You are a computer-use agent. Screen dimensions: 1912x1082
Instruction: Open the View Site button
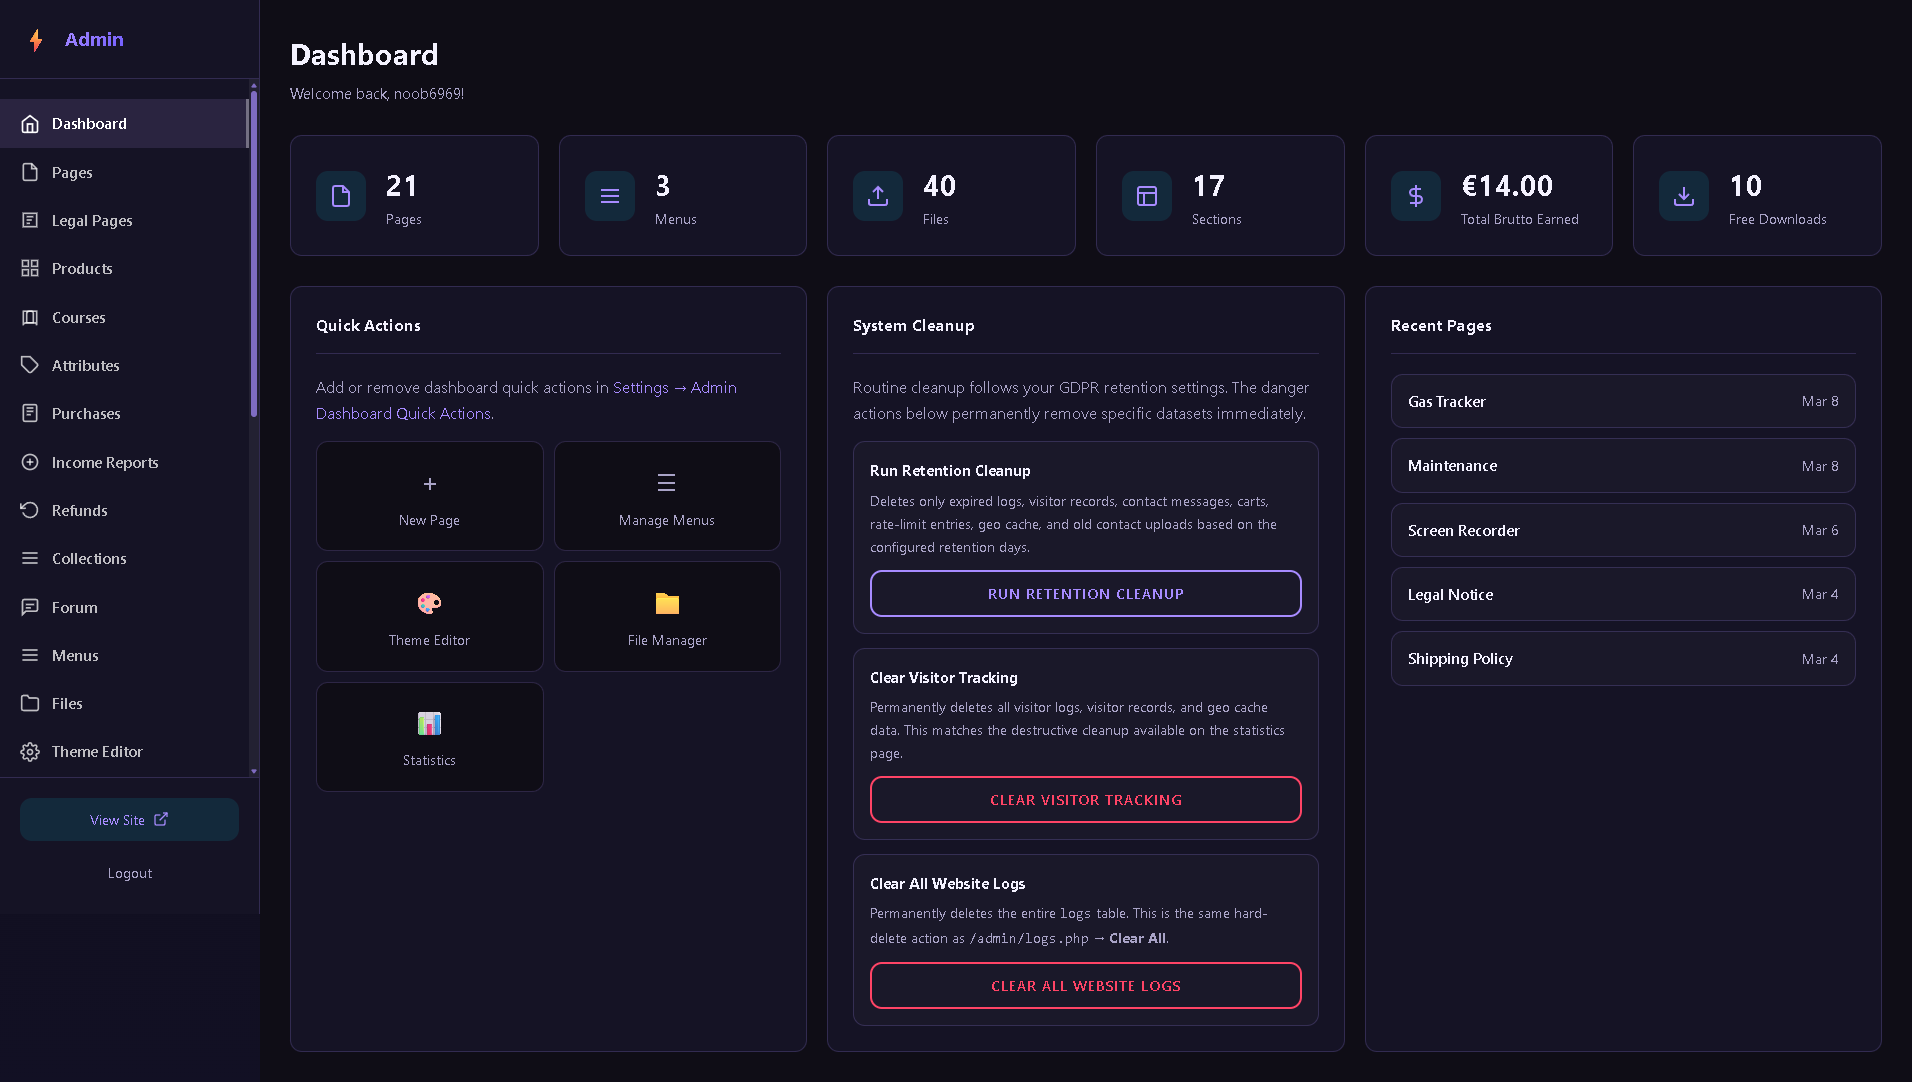pos(129,820)
